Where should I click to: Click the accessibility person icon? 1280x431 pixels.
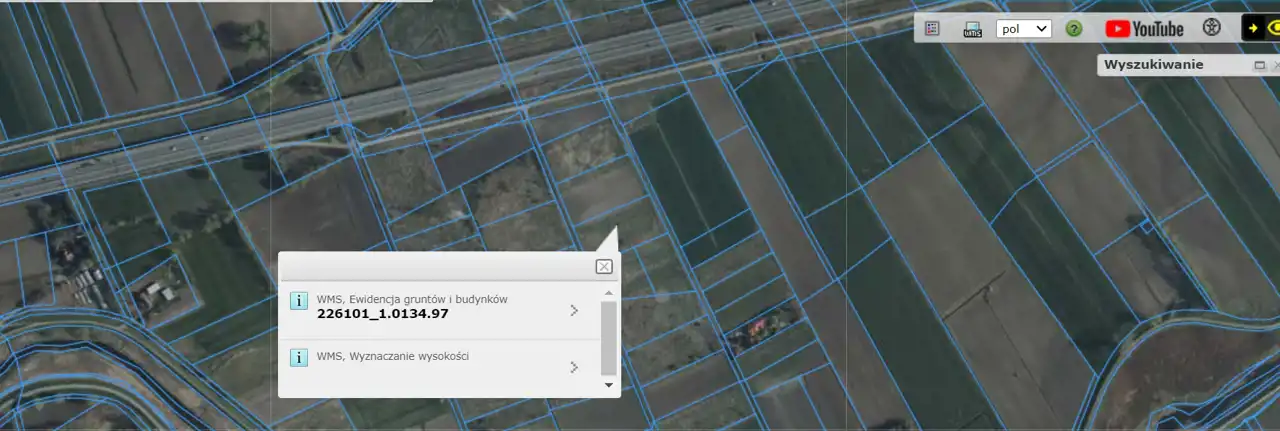point(1212,29)
